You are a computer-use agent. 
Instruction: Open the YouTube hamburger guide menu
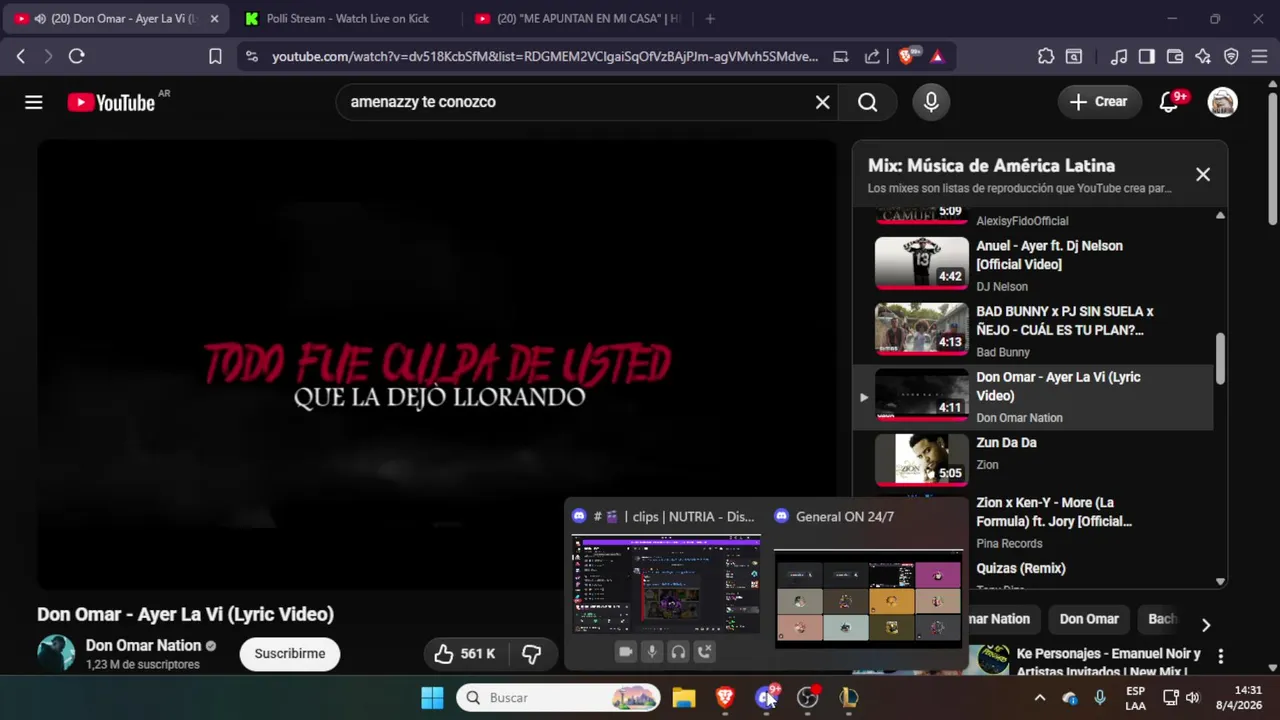pos(34,102)
